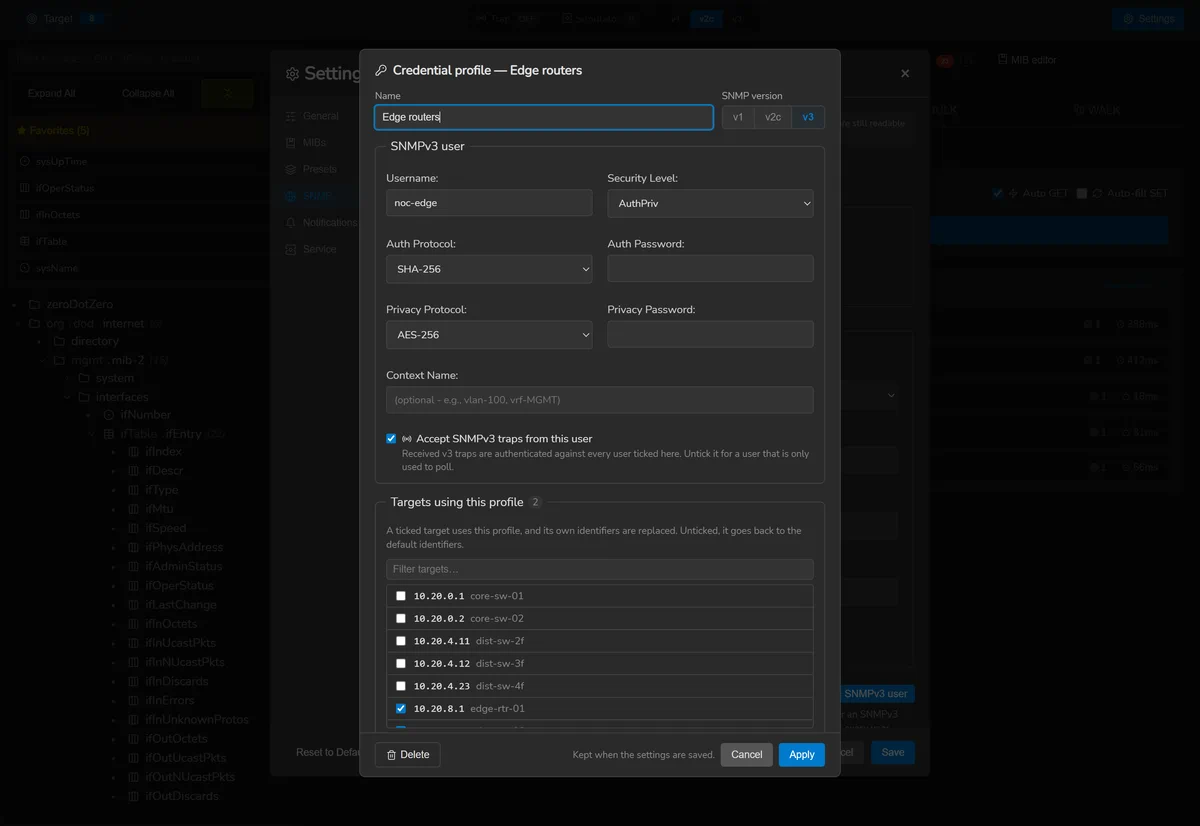Apply the Edge routers credential profile
Screen dimensions: 1200x826
point(802,754)
